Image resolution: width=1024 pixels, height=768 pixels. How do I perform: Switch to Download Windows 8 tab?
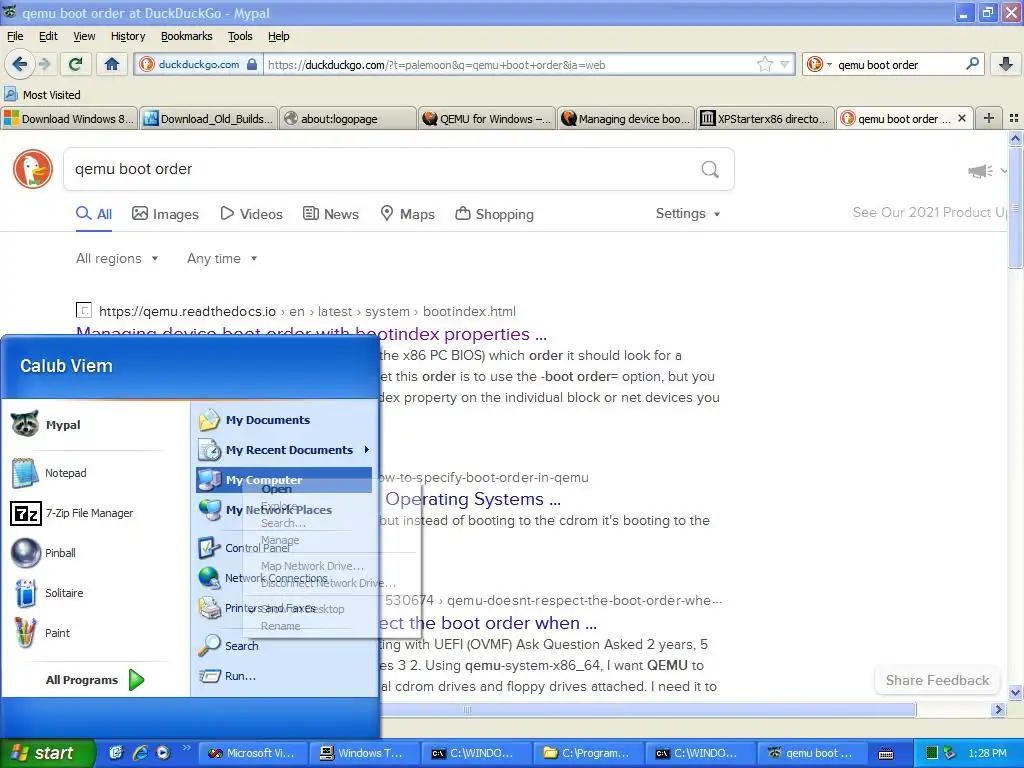click(69, 118)
